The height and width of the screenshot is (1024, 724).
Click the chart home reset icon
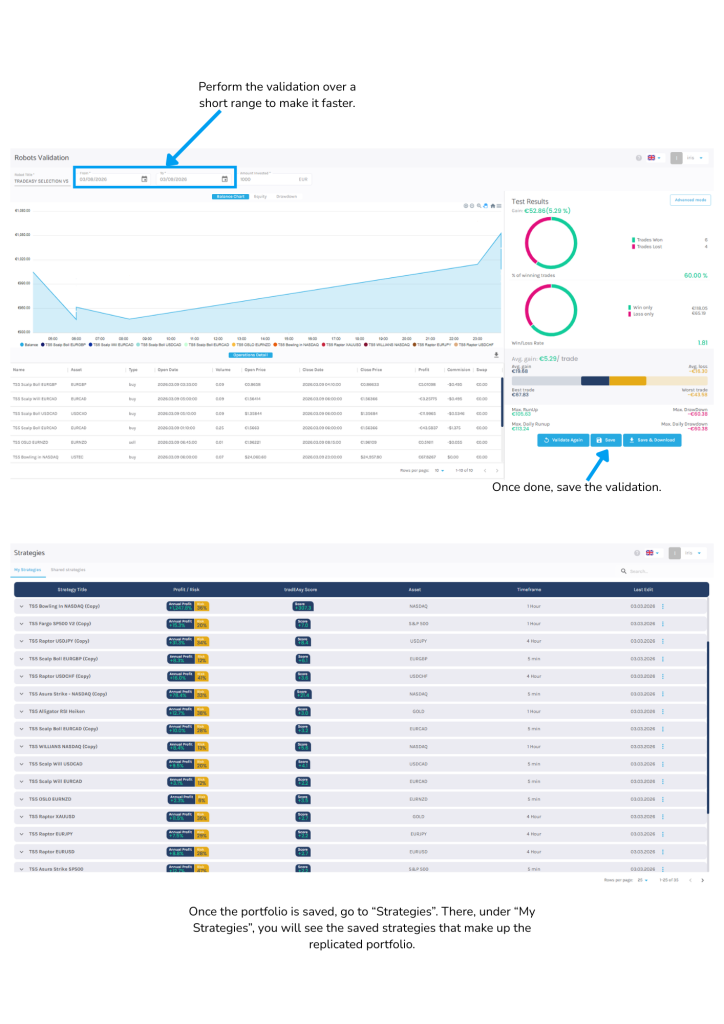pyautogui.click(x=491, y=206)
